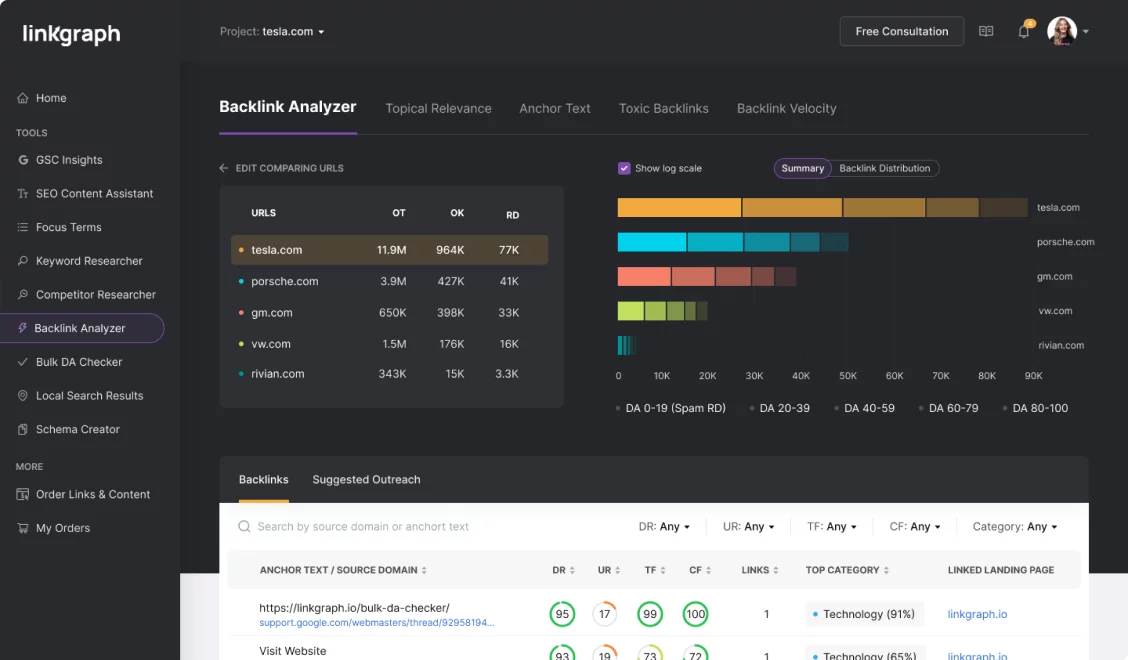Sort the Top Category column
1128x660 pixels.
886,570
